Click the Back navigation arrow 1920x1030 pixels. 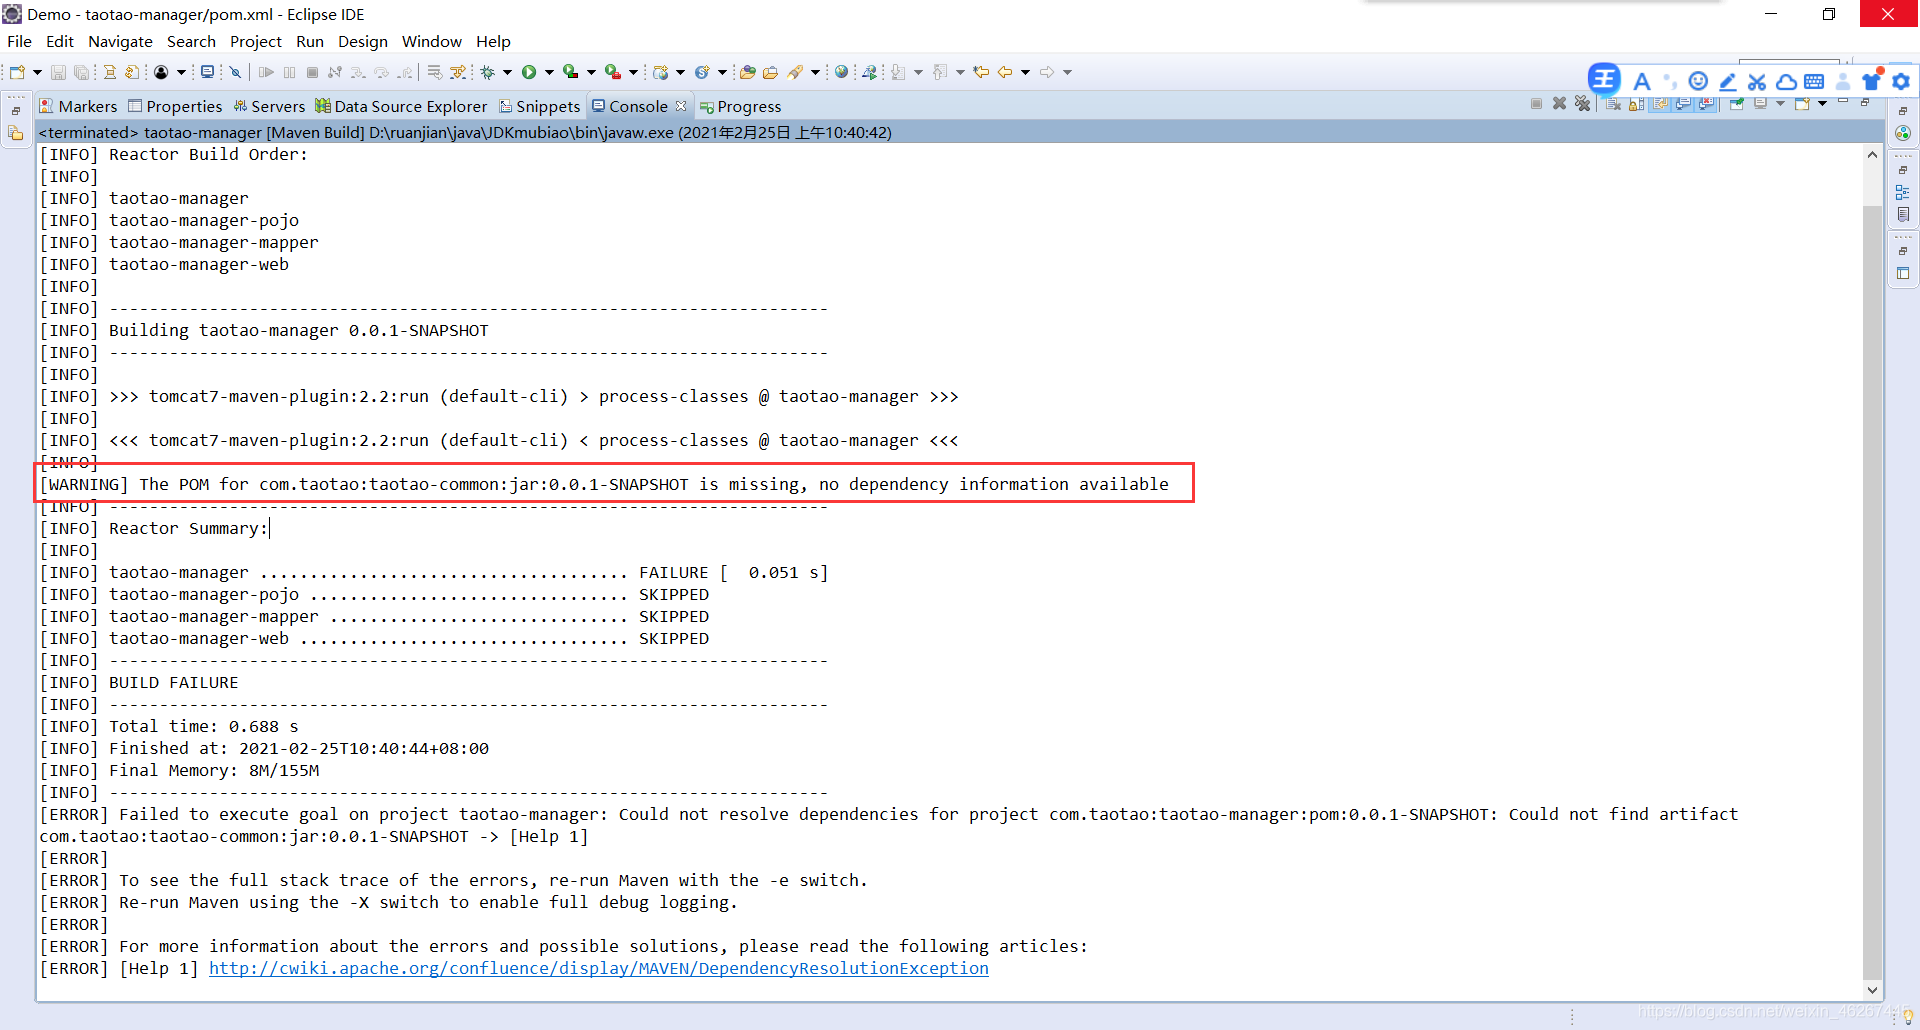(1004, 72)
